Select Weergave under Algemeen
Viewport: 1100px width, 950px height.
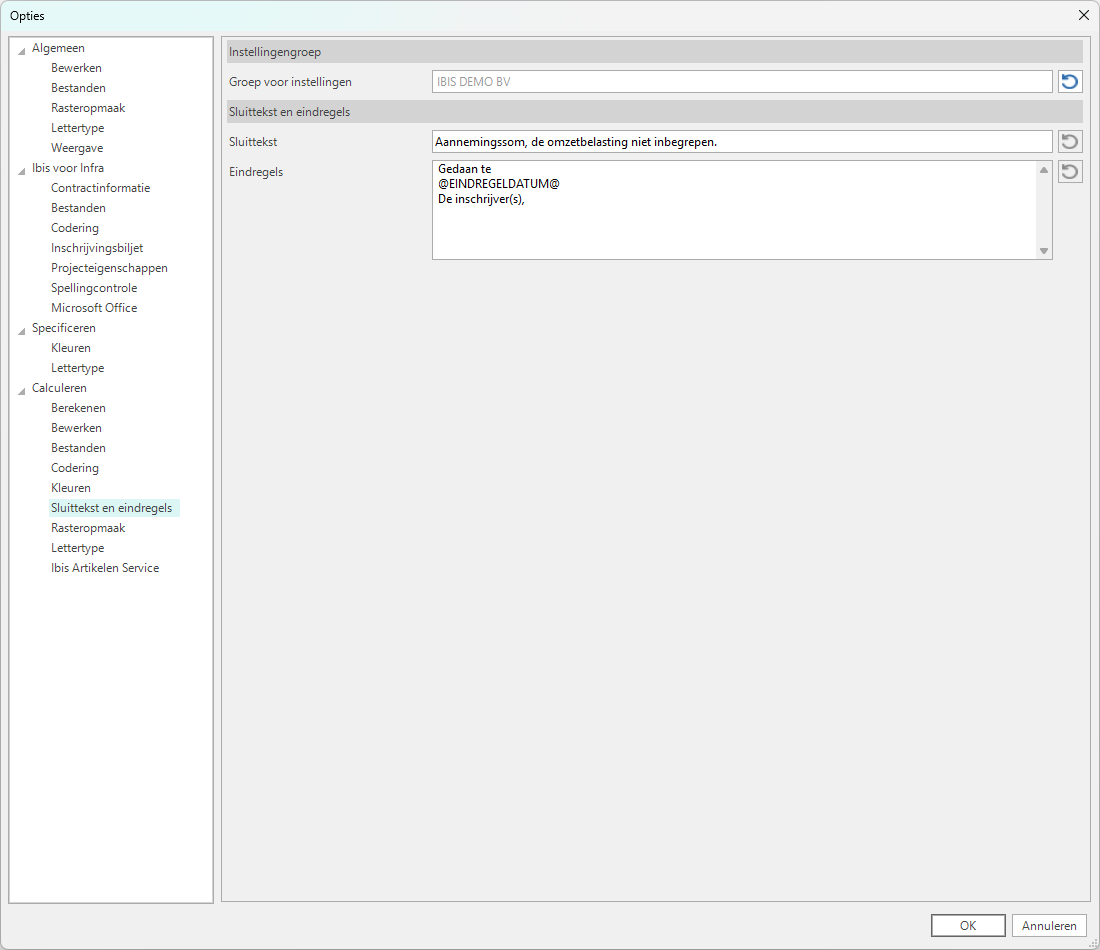click(x=77, y=148)
